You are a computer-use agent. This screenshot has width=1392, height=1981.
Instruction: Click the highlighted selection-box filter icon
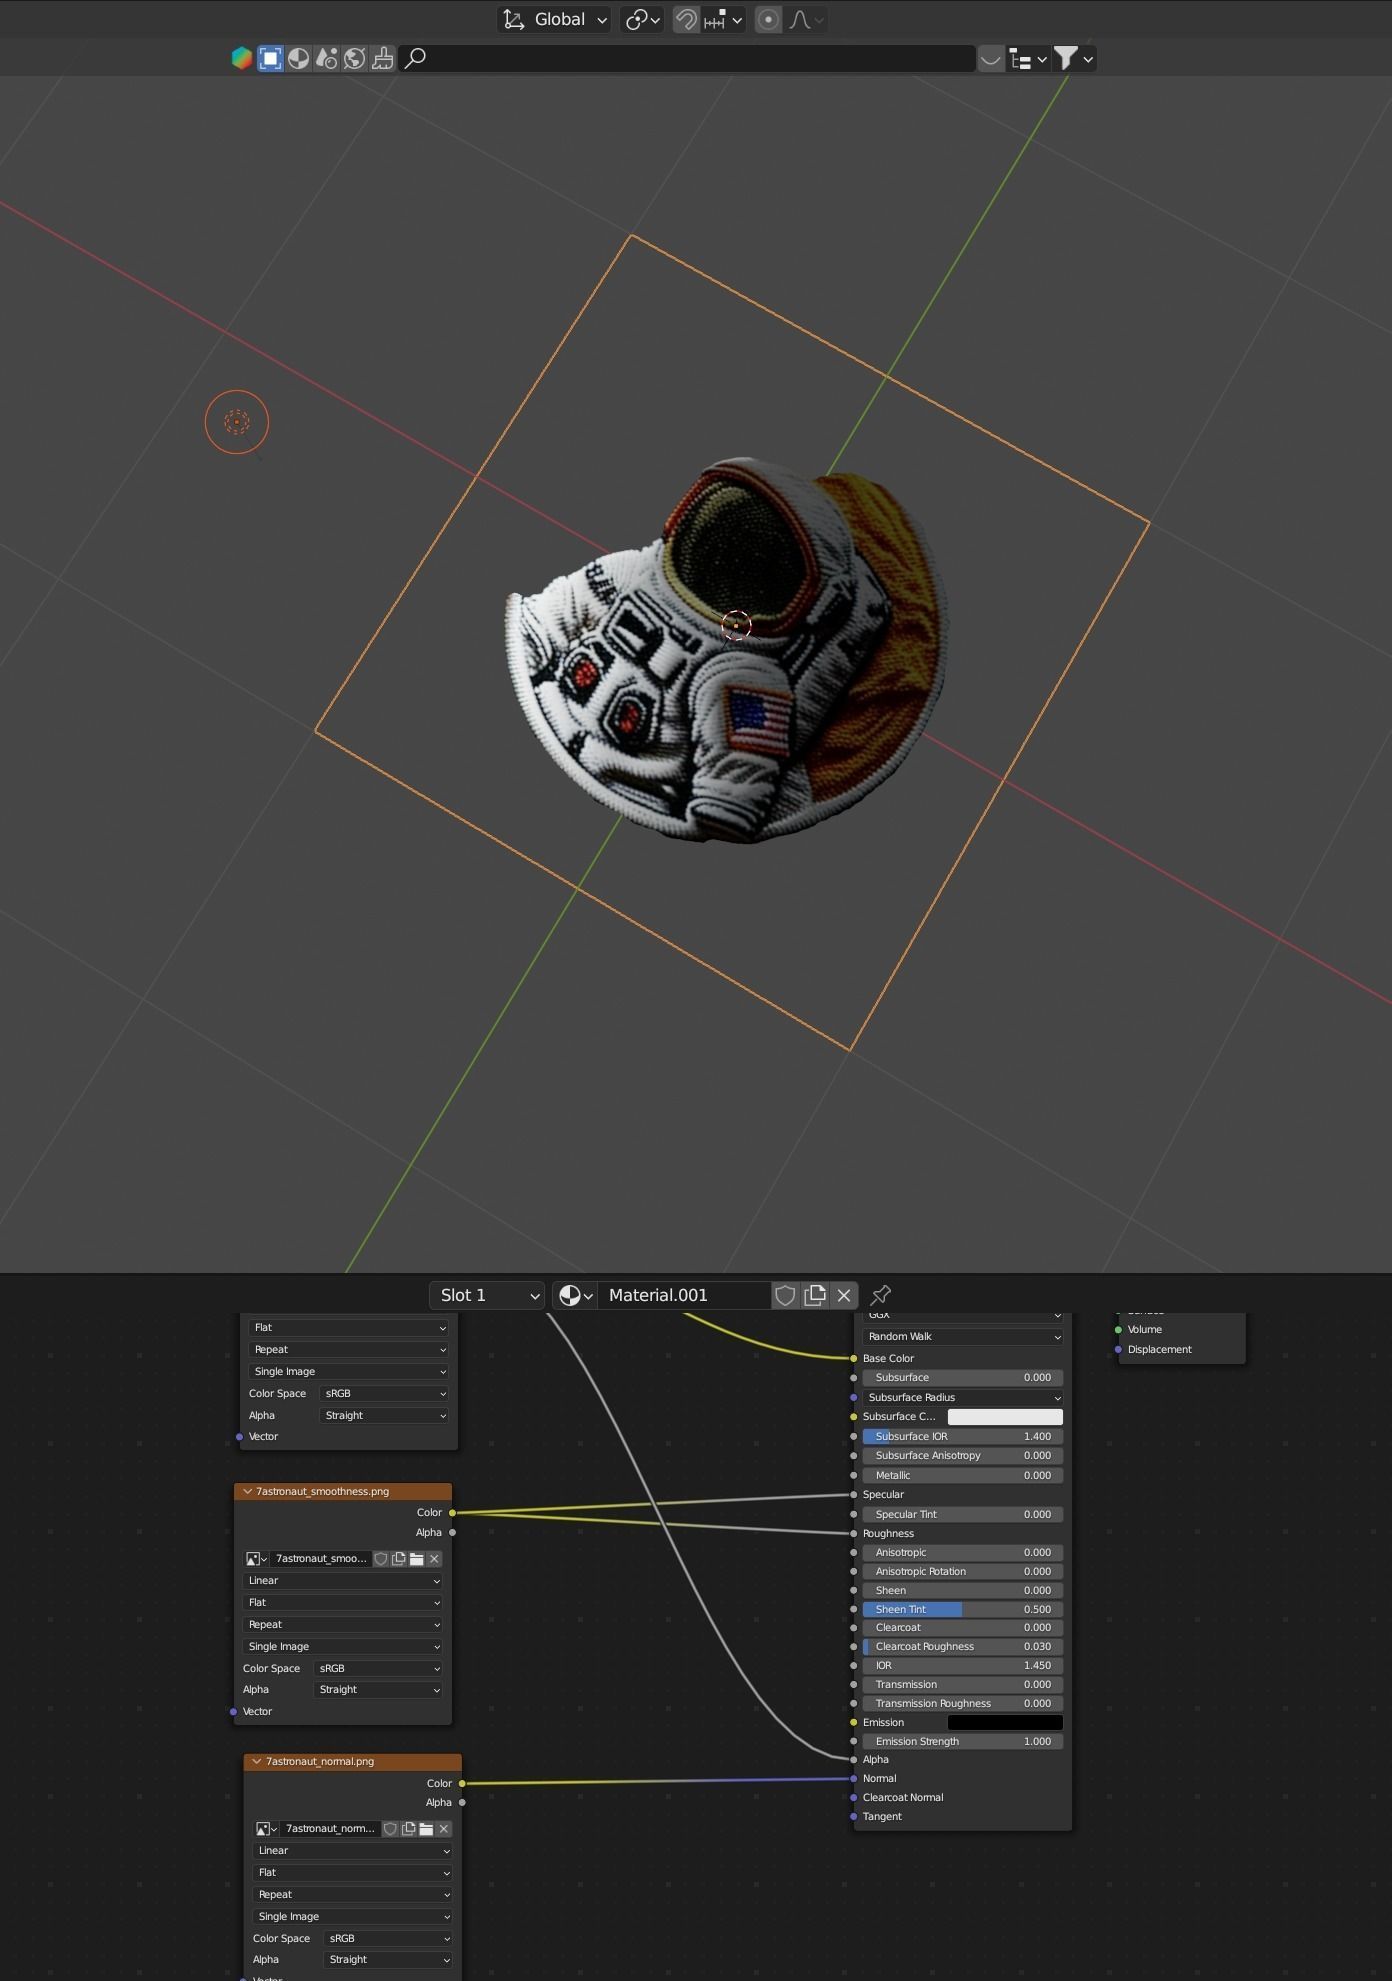[x=270, y=59]
